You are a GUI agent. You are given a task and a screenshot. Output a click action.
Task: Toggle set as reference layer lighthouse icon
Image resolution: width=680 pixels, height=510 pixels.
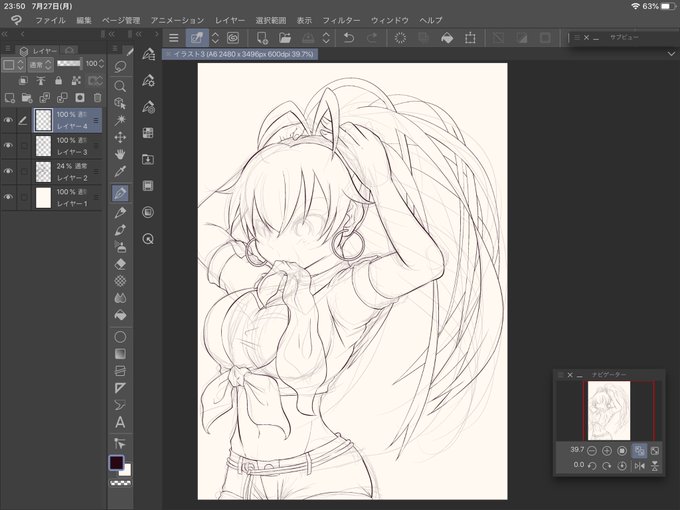point(41,81)
